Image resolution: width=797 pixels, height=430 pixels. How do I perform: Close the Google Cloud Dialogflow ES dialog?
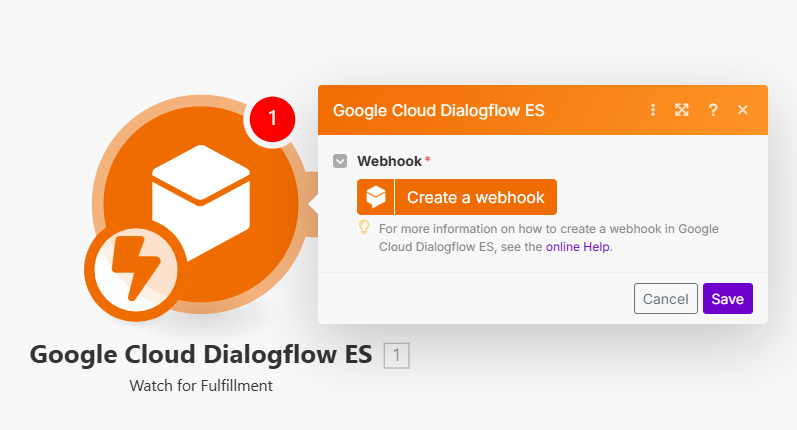pyautogui.click(x=743, y=110)
